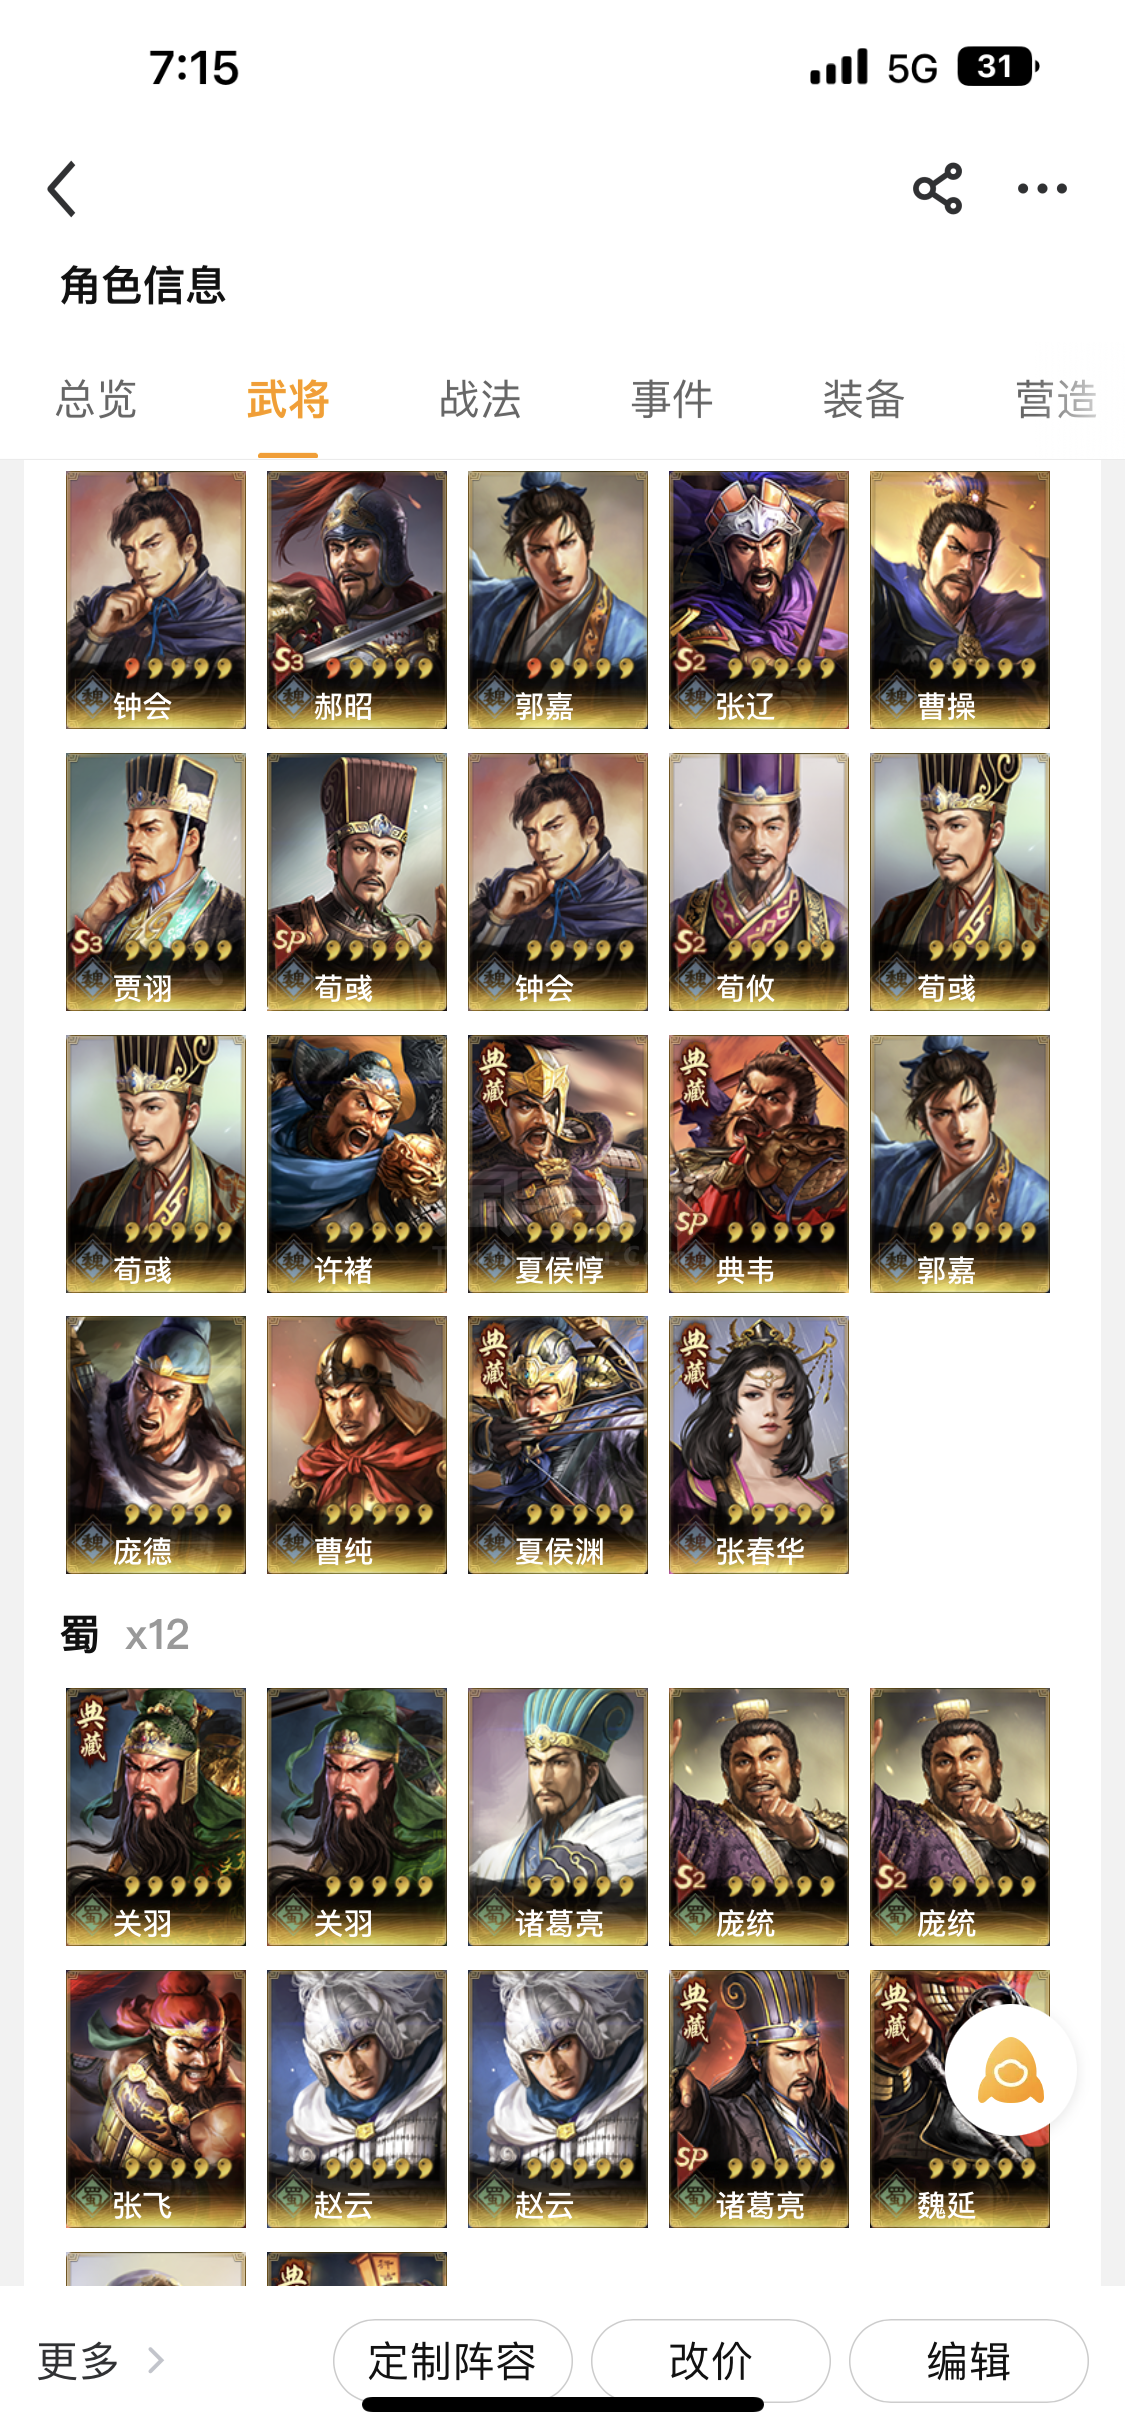Open the SP 典韦 hero card
The height and width of the screenshot is (2436, 1125).
[759, 1164]
